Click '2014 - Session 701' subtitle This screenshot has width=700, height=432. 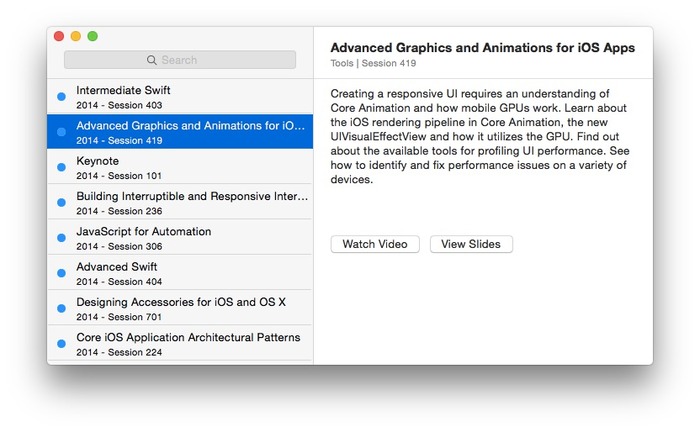coord(119,317)
